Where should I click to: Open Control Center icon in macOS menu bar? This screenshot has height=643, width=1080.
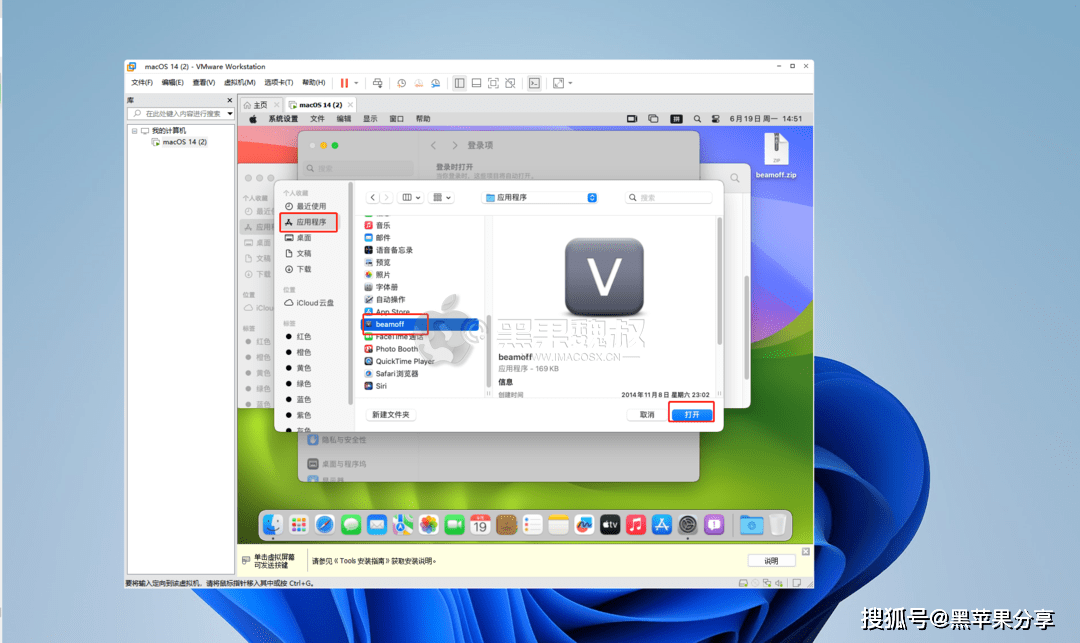pos(716,119)
